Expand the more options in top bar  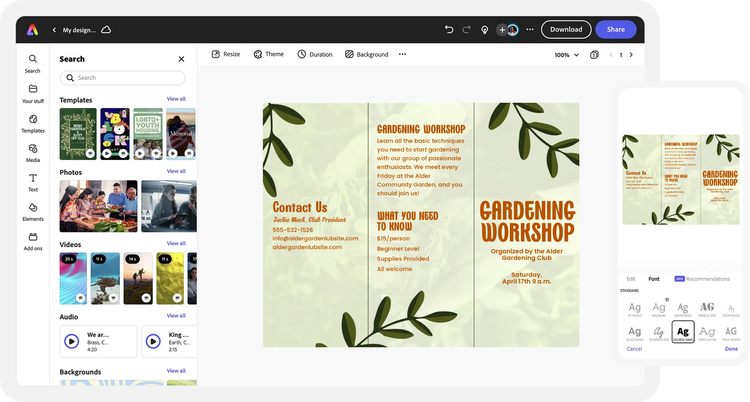(x=530, y=30)
